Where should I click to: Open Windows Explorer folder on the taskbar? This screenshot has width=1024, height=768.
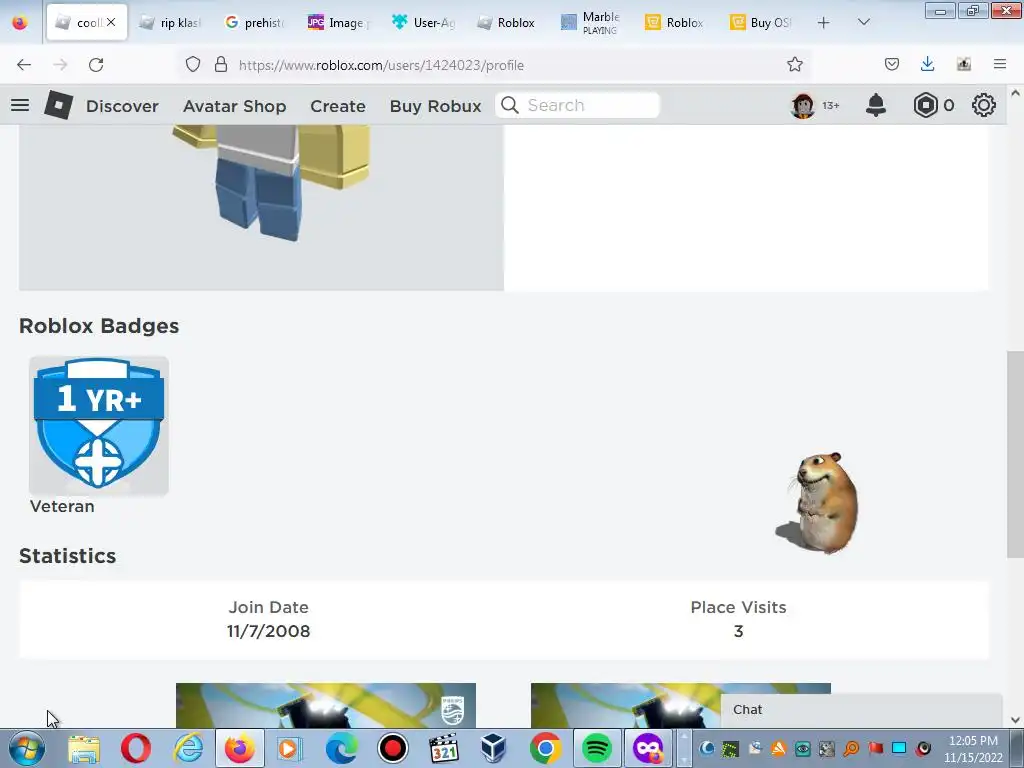point(84,748)
